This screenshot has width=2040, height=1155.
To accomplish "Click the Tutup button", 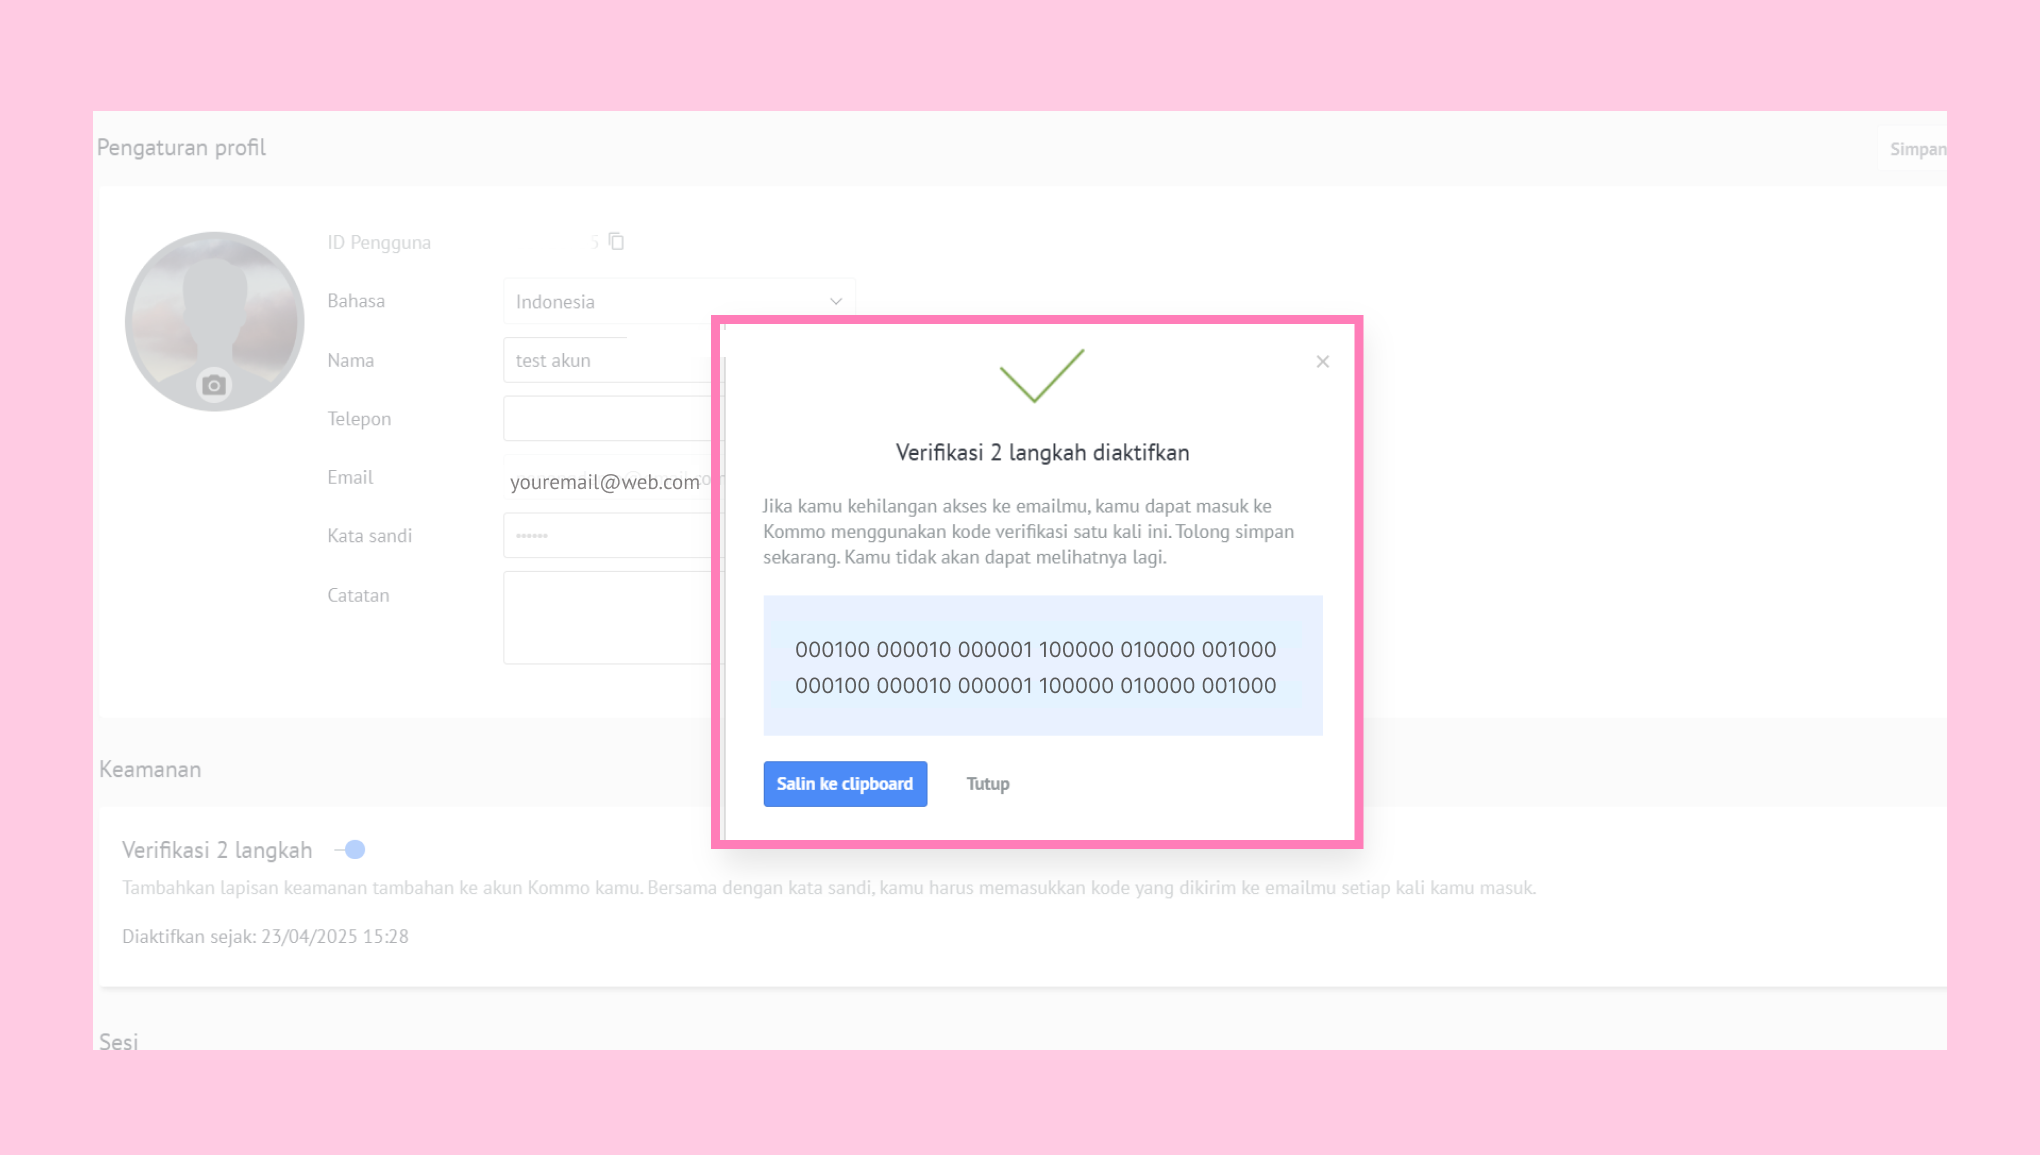I will click(987, 784).
